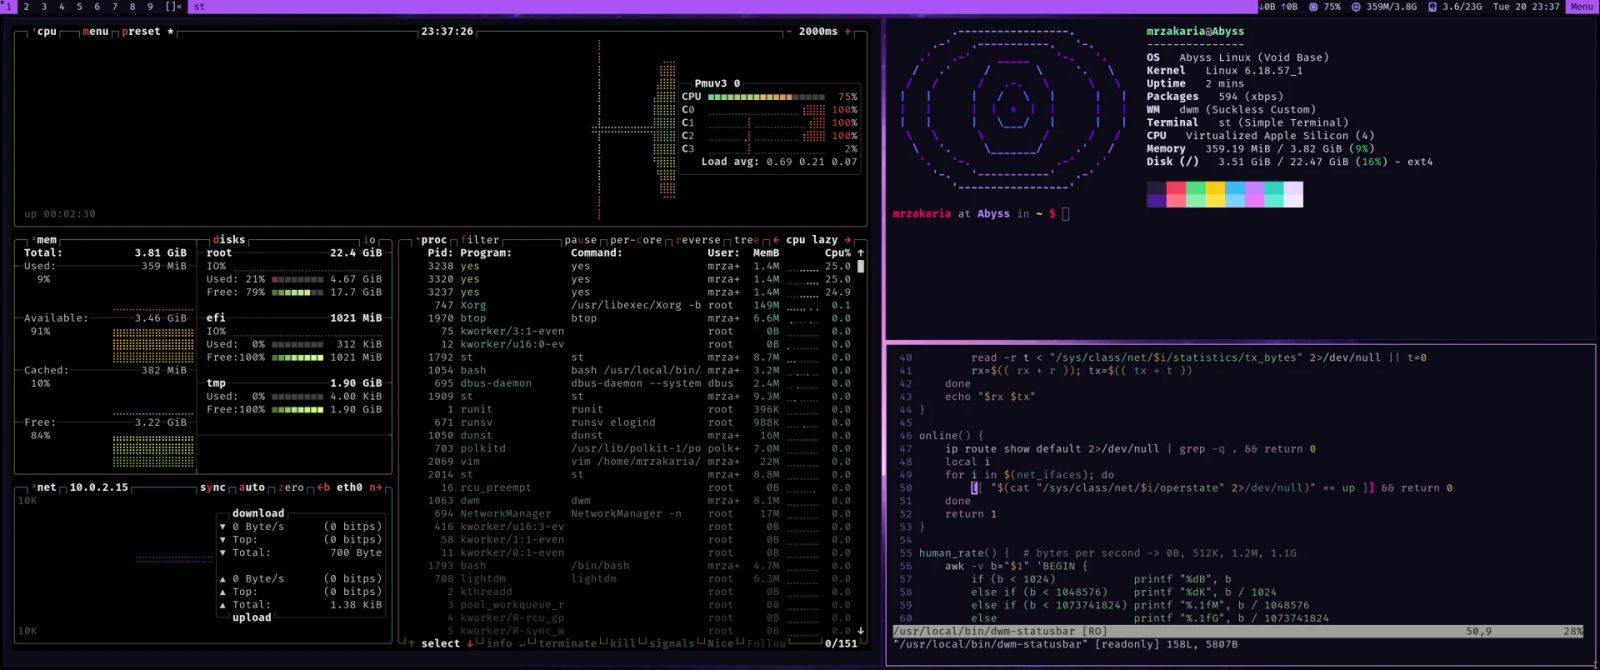The height and width of the screenshot is (670, 1600).
Task: Click the C0 core usage row
Action: tap(769, 109)
